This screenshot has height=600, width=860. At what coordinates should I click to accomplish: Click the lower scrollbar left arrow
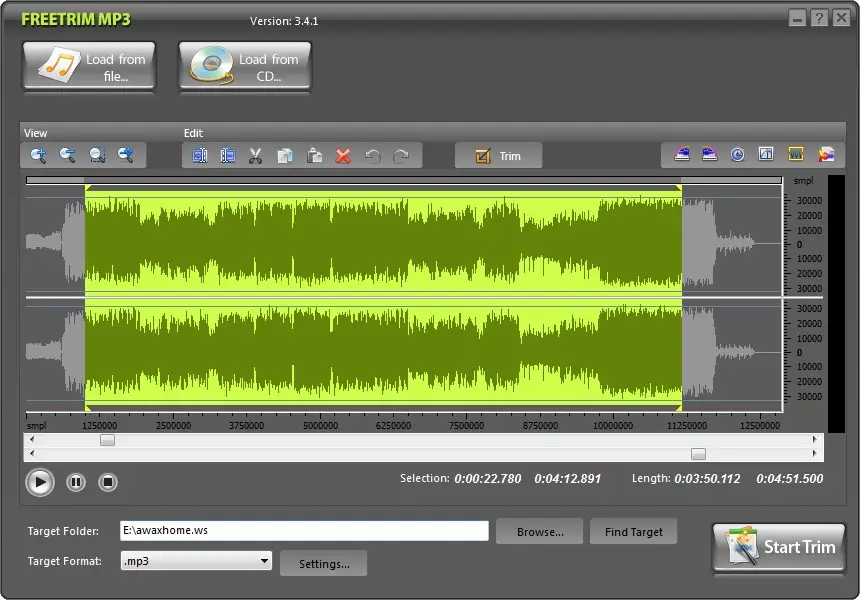pos(31,453)
